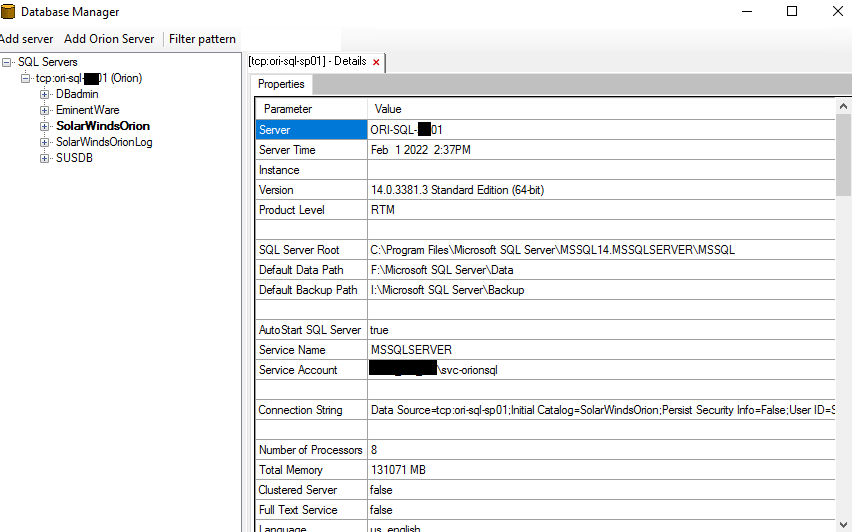Expand the SolarWindsOrion database node

(45, 127)
